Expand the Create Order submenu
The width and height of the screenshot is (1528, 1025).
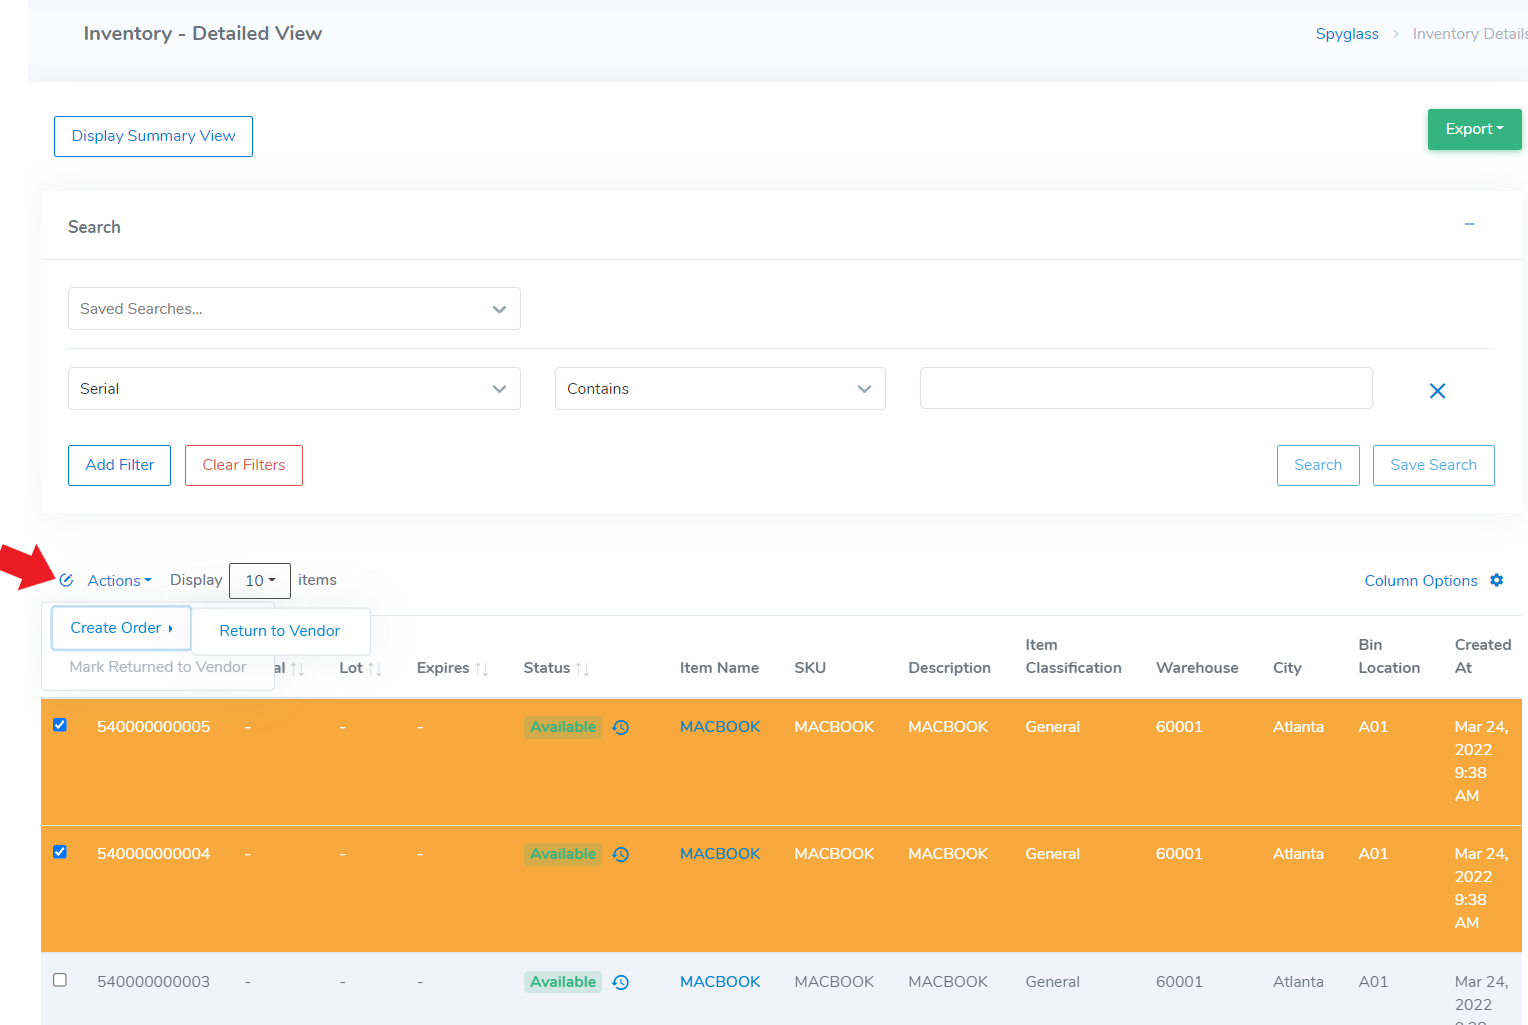(120, 627)
